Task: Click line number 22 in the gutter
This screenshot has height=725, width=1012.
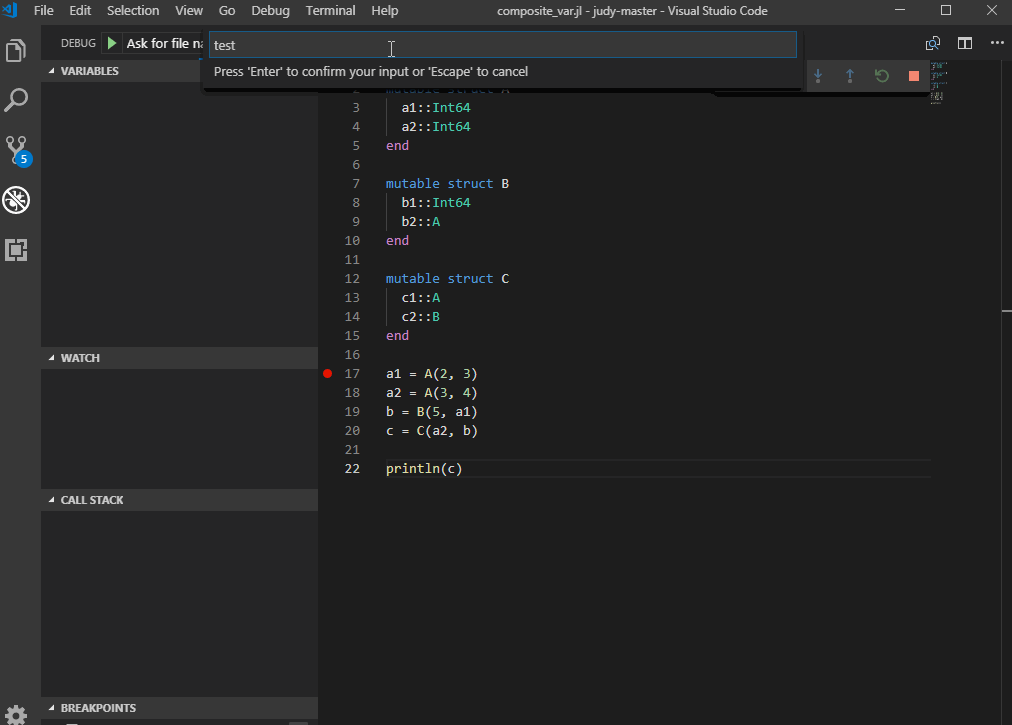Action: (x=352, y=468)
